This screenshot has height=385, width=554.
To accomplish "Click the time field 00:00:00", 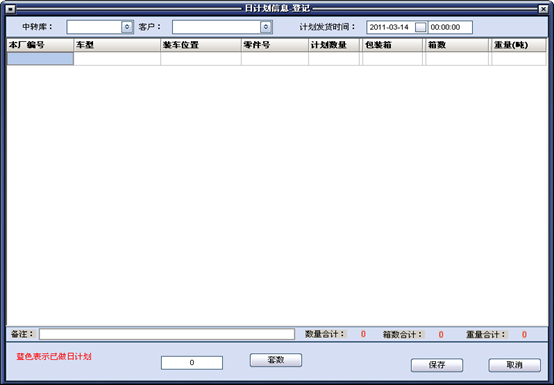I will tap(450, 27).
